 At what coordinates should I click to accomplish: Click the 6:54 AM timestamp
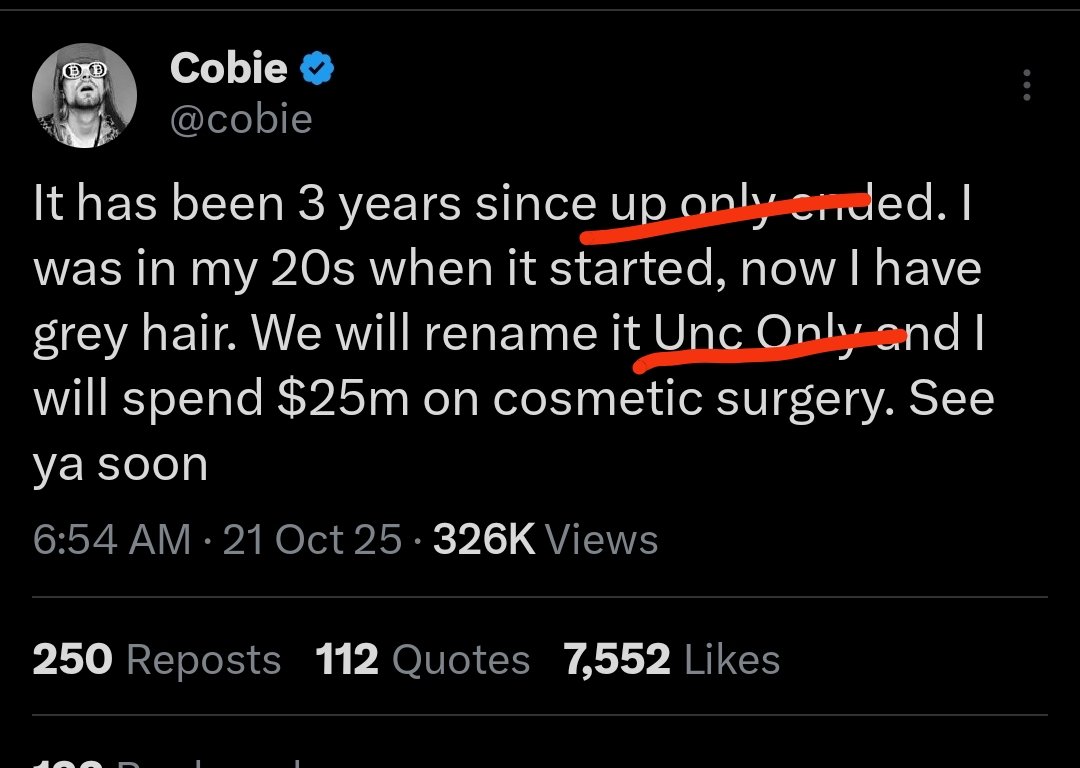coord(111,540)
